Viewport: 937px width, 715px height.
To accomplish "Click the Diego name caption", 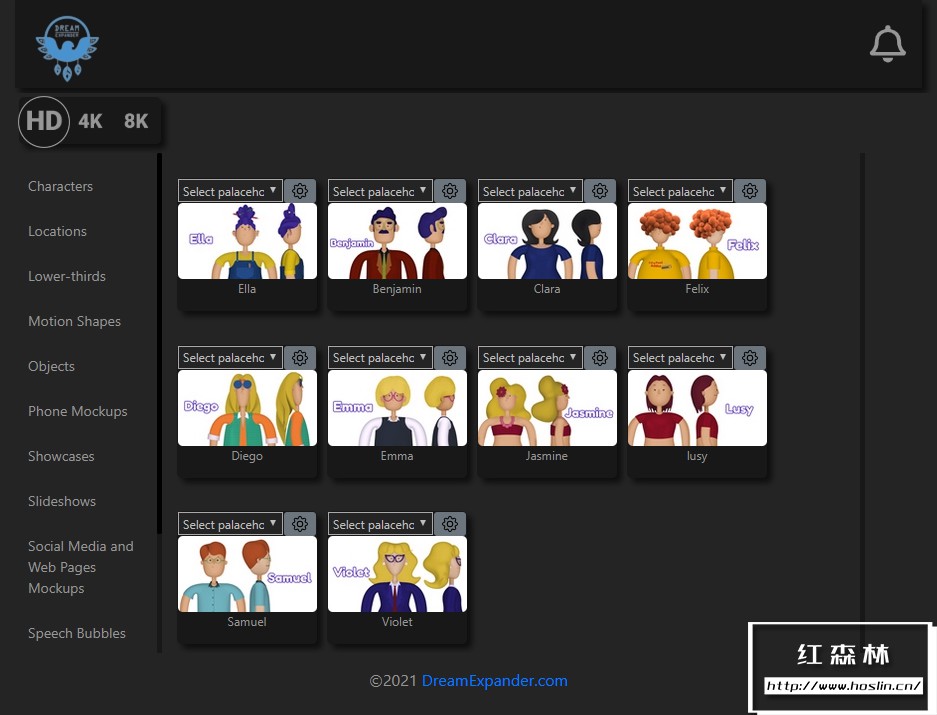I will [247, 456].
